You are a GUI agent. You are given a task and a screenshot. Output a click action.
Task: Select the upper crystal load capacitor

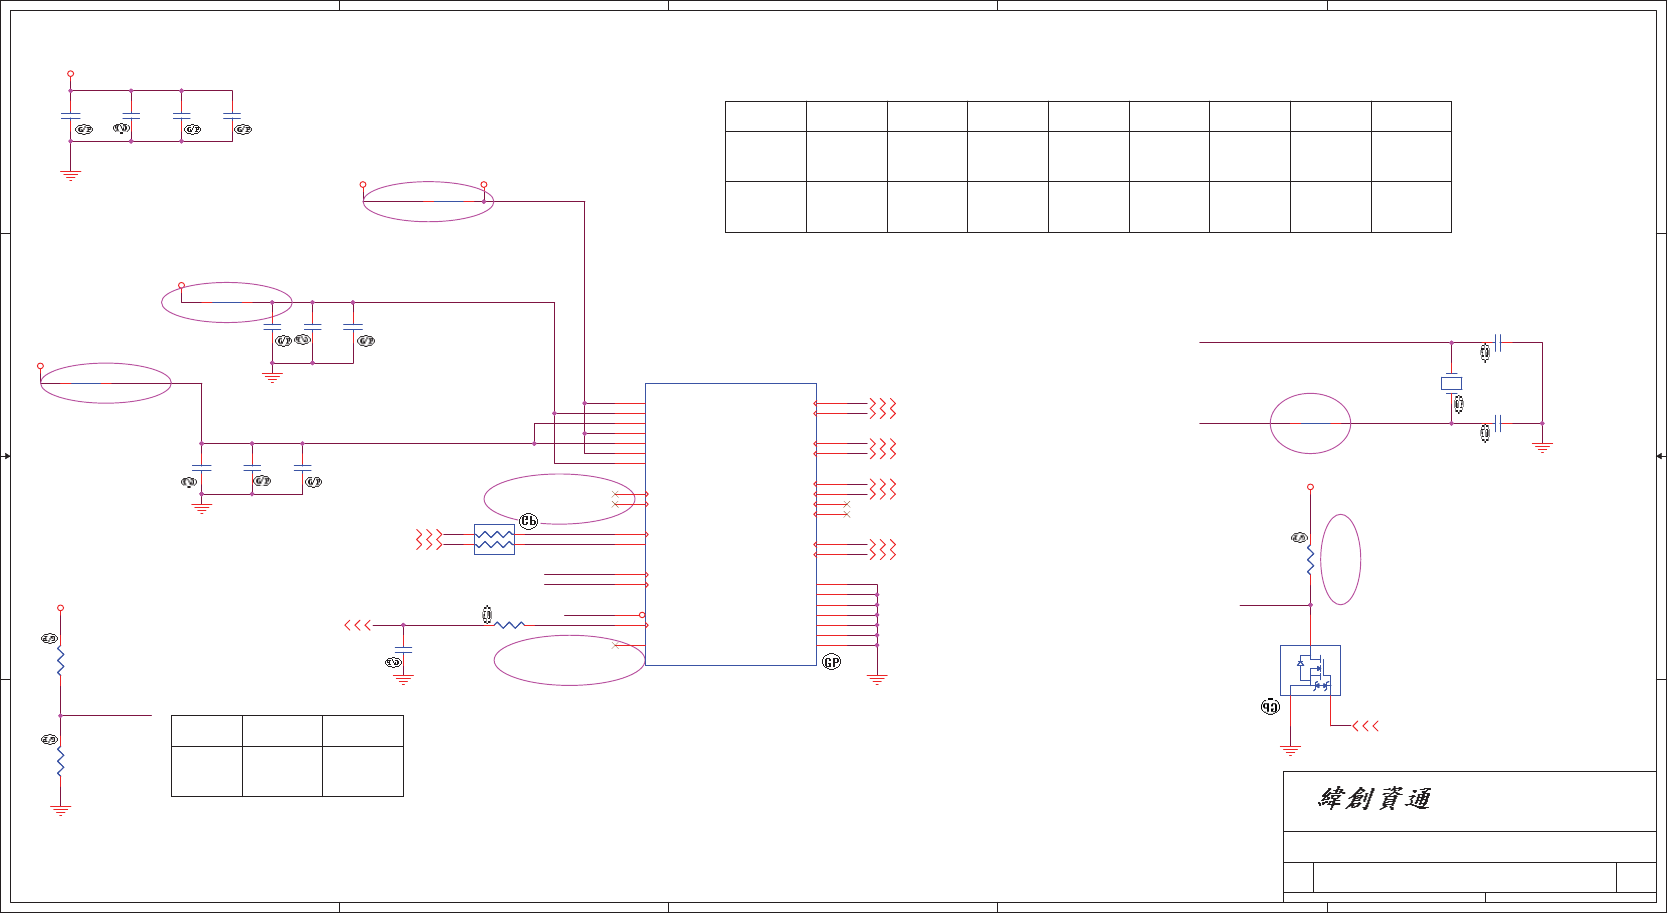[1498, 342]
